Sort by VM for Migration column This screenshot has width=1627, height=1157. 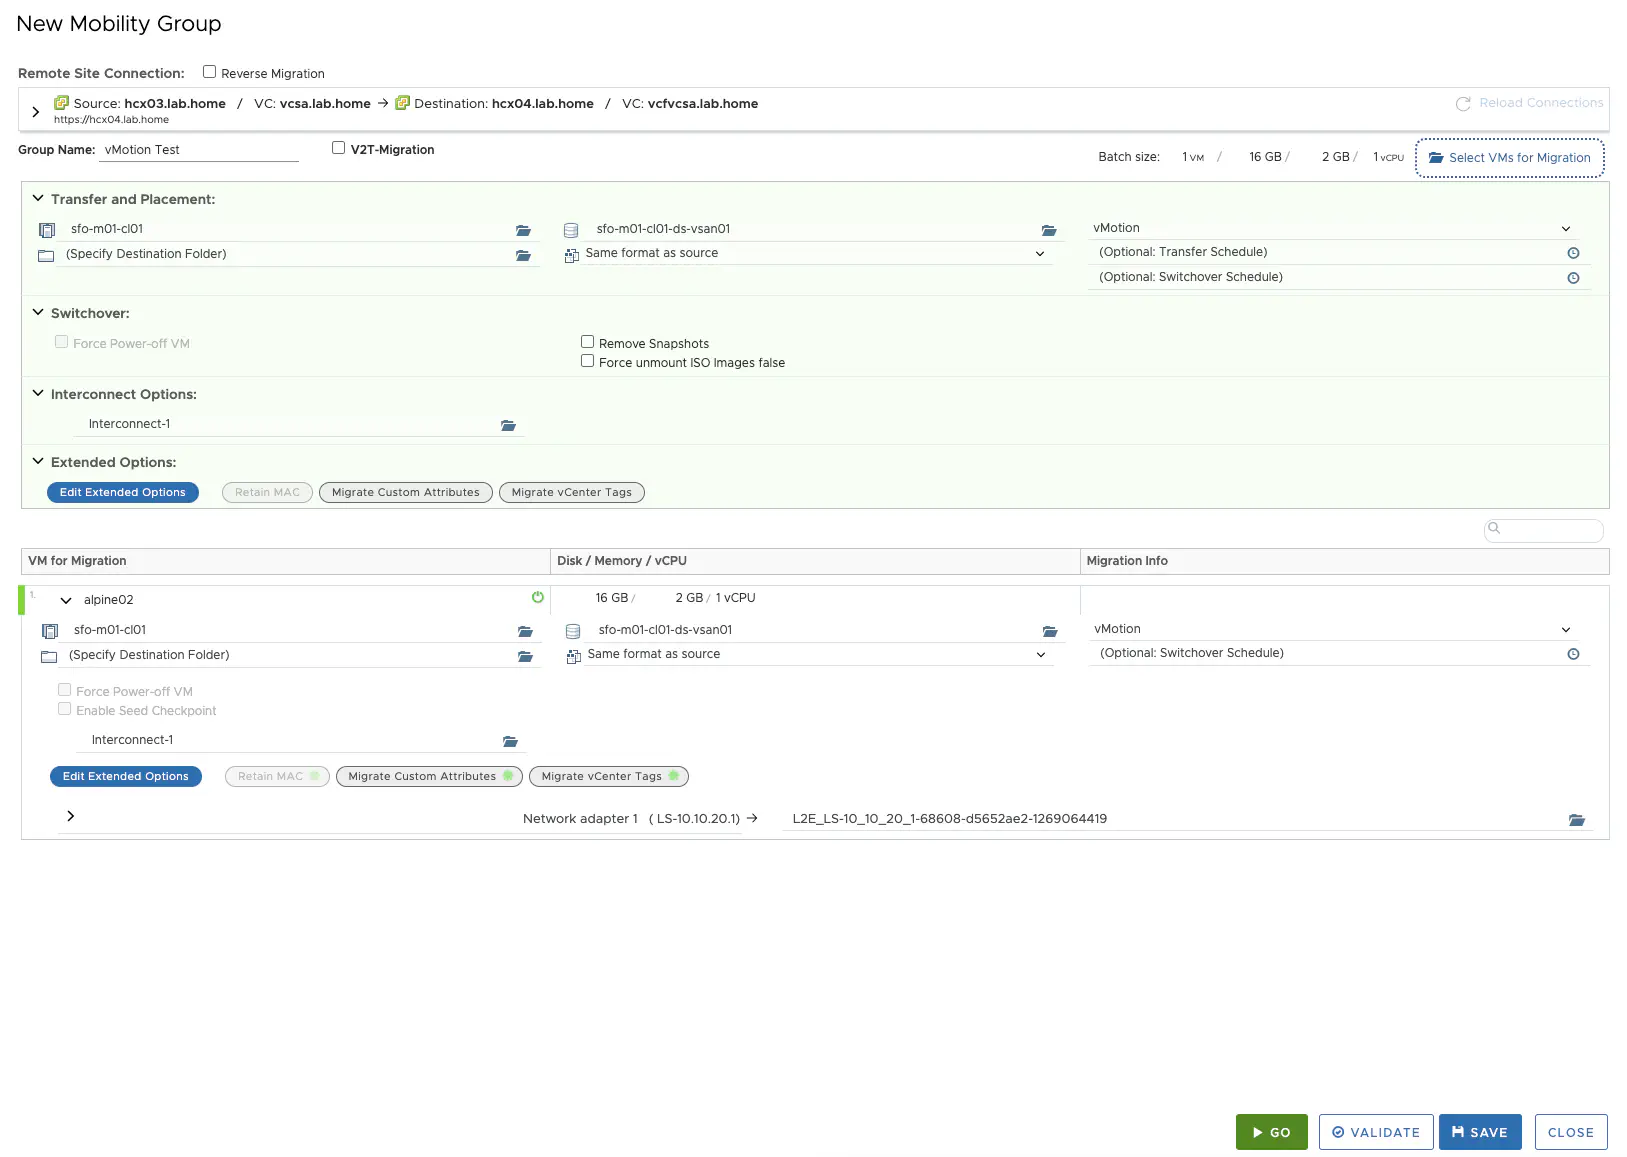coord(285,561)
